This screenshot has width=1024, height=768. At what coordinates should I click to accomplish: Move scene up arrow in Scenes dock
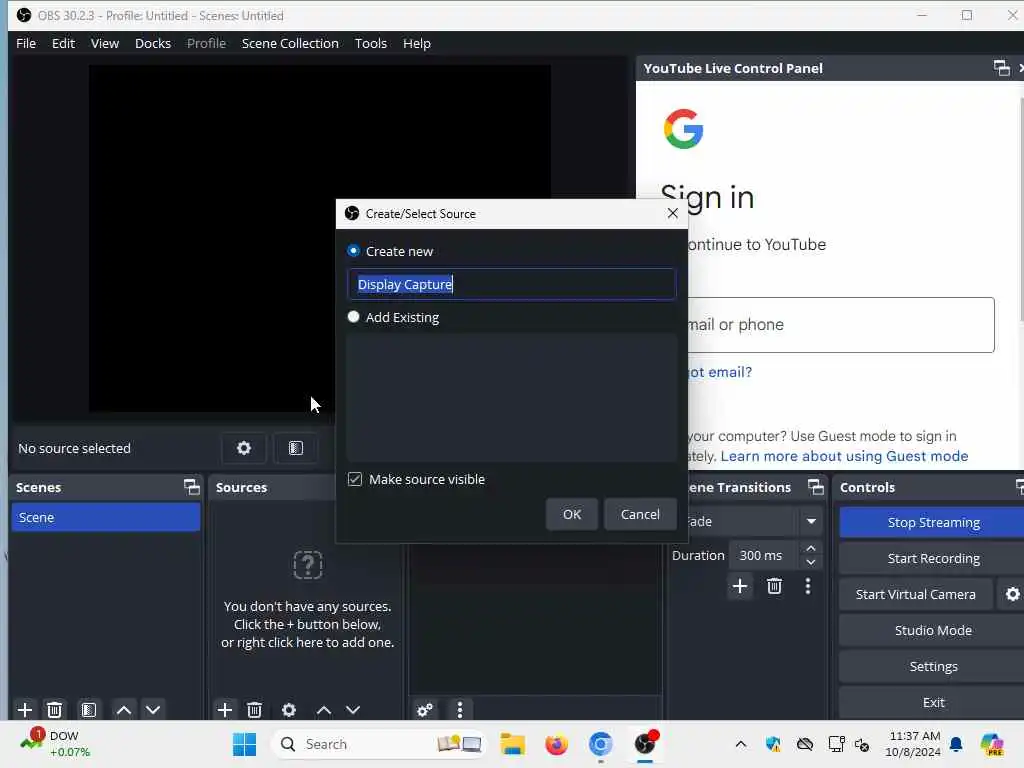pos(123,710)
